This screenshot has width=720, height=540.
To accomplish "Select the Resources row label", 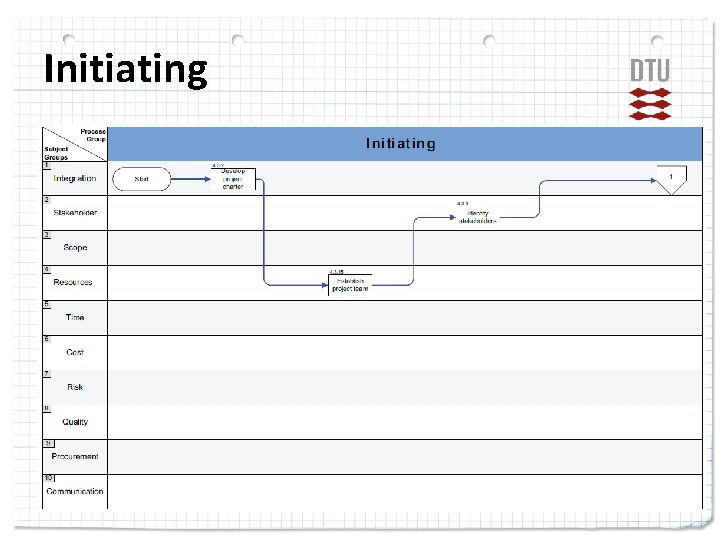I will point(73,282).
